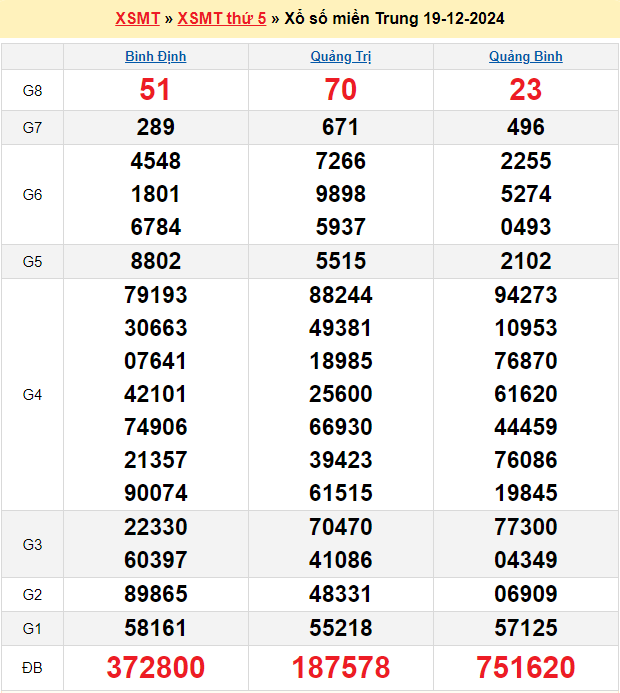This screenshot has height=693, width=620.
Task: Click the Quảng Trị column header link
Action: (x=340, y=56)
